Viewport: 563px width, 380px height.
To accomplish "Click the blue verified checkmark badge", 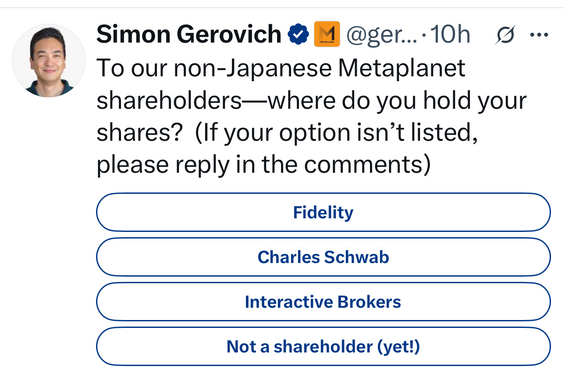I will point(298,34).
